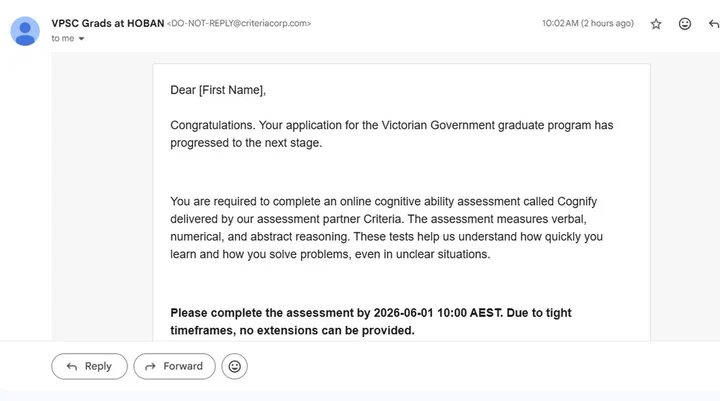The width and height of the screenshot is (720, 401).
Task: Click the Forward button
Action: [x=174, y=366]
